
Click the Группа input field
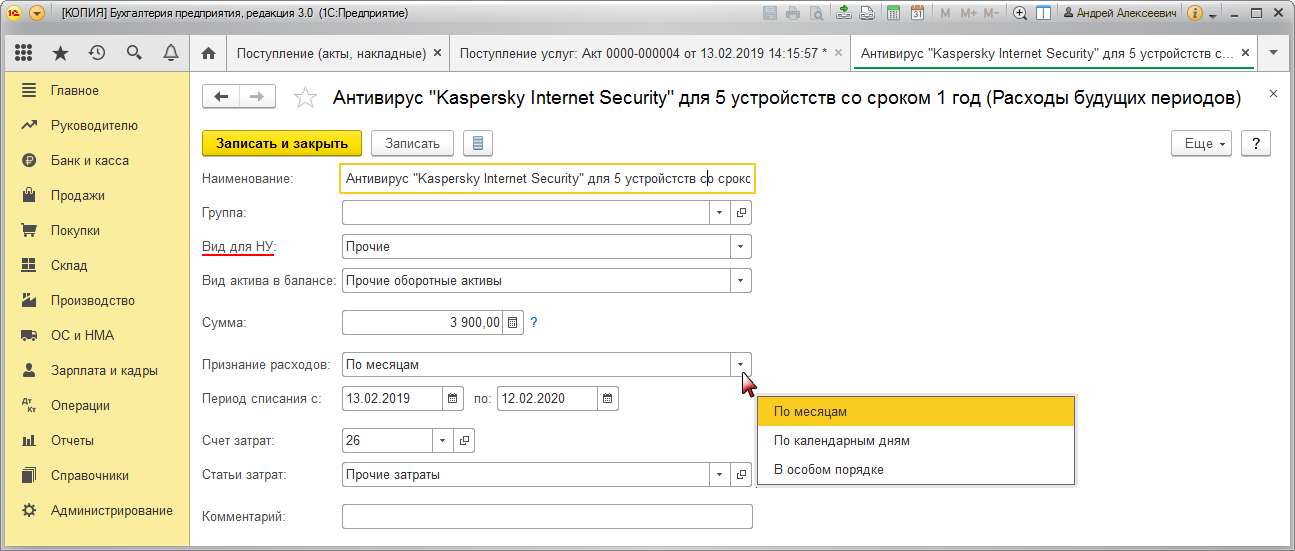526,212
